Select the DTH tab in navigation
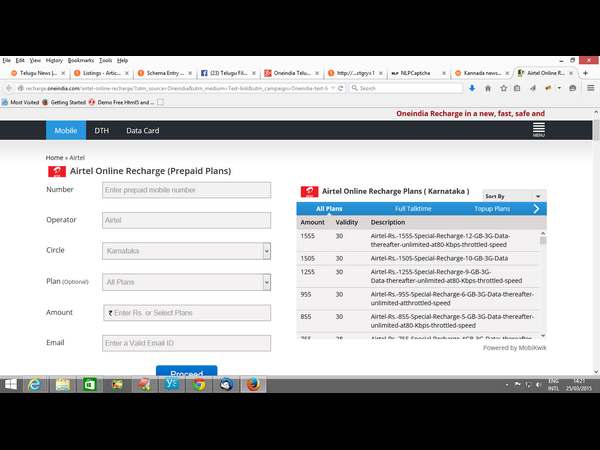This screenshot has height=450, width=600. [x=101, y=131]
